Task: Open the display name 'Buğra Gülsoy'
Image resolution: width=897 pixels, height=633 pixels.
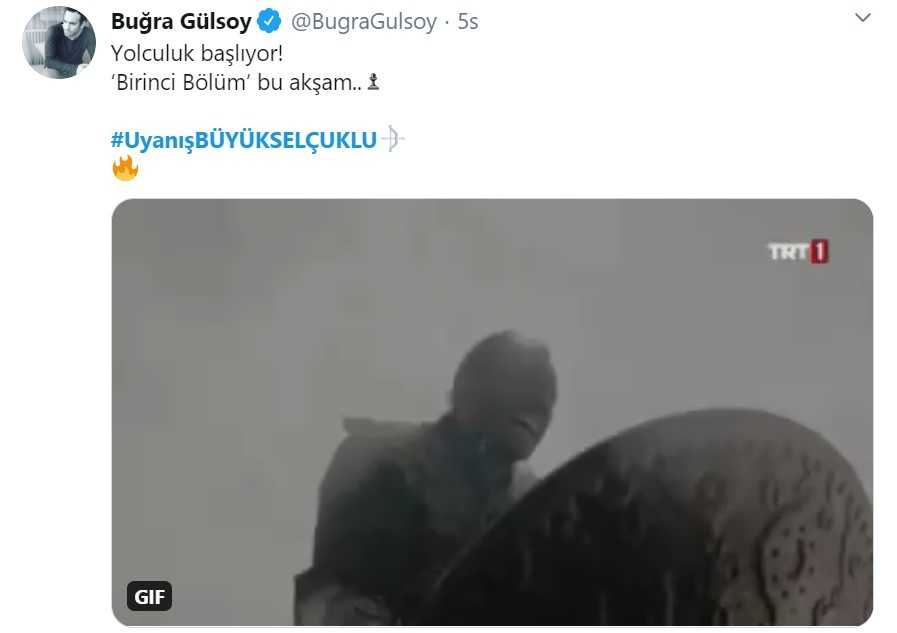Action: [x=181, y=22]
